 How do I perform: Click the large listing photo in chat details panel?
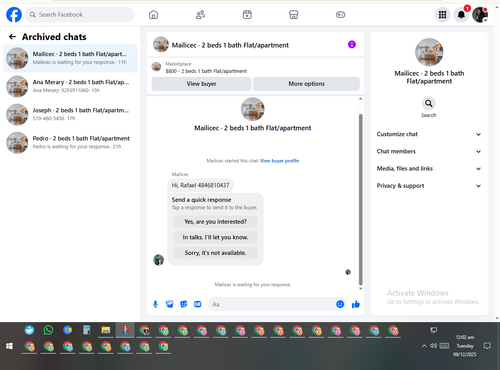click(429, 52)
